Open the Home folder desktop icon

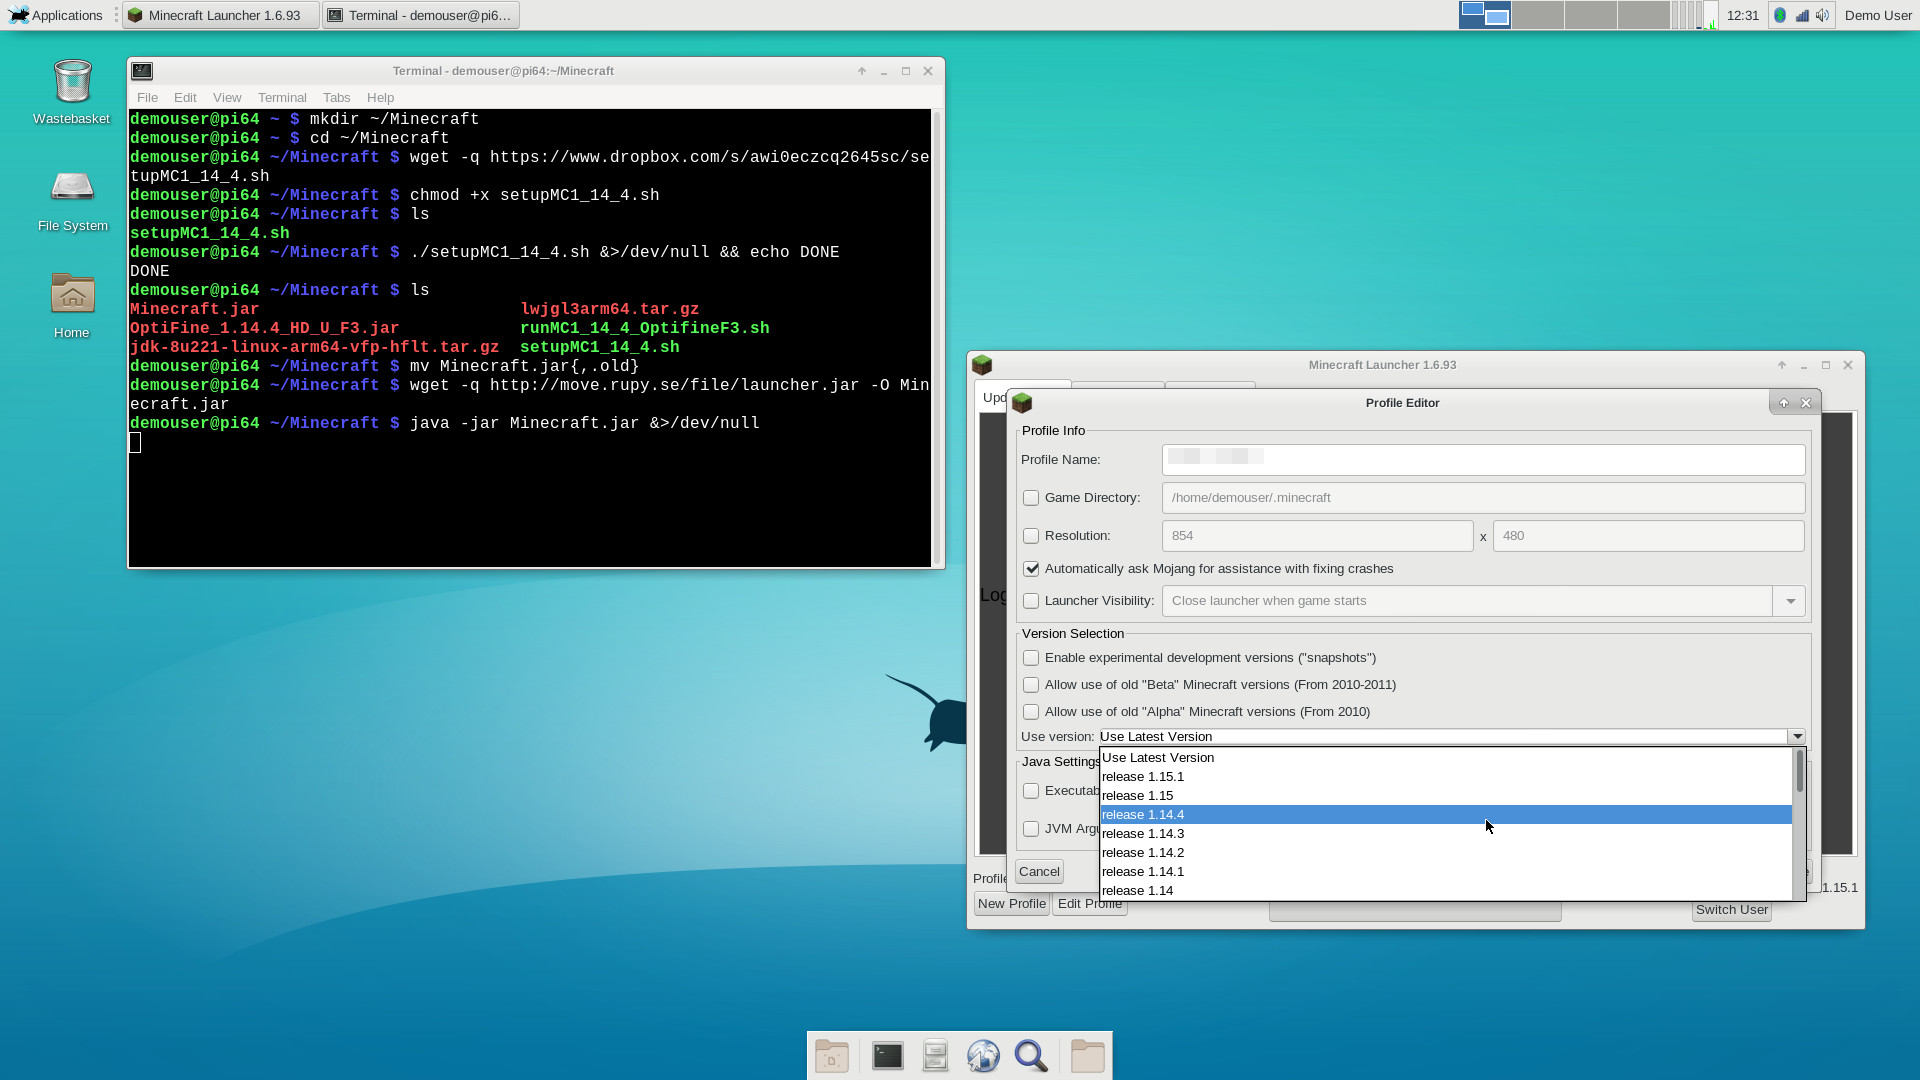[72, 296]
